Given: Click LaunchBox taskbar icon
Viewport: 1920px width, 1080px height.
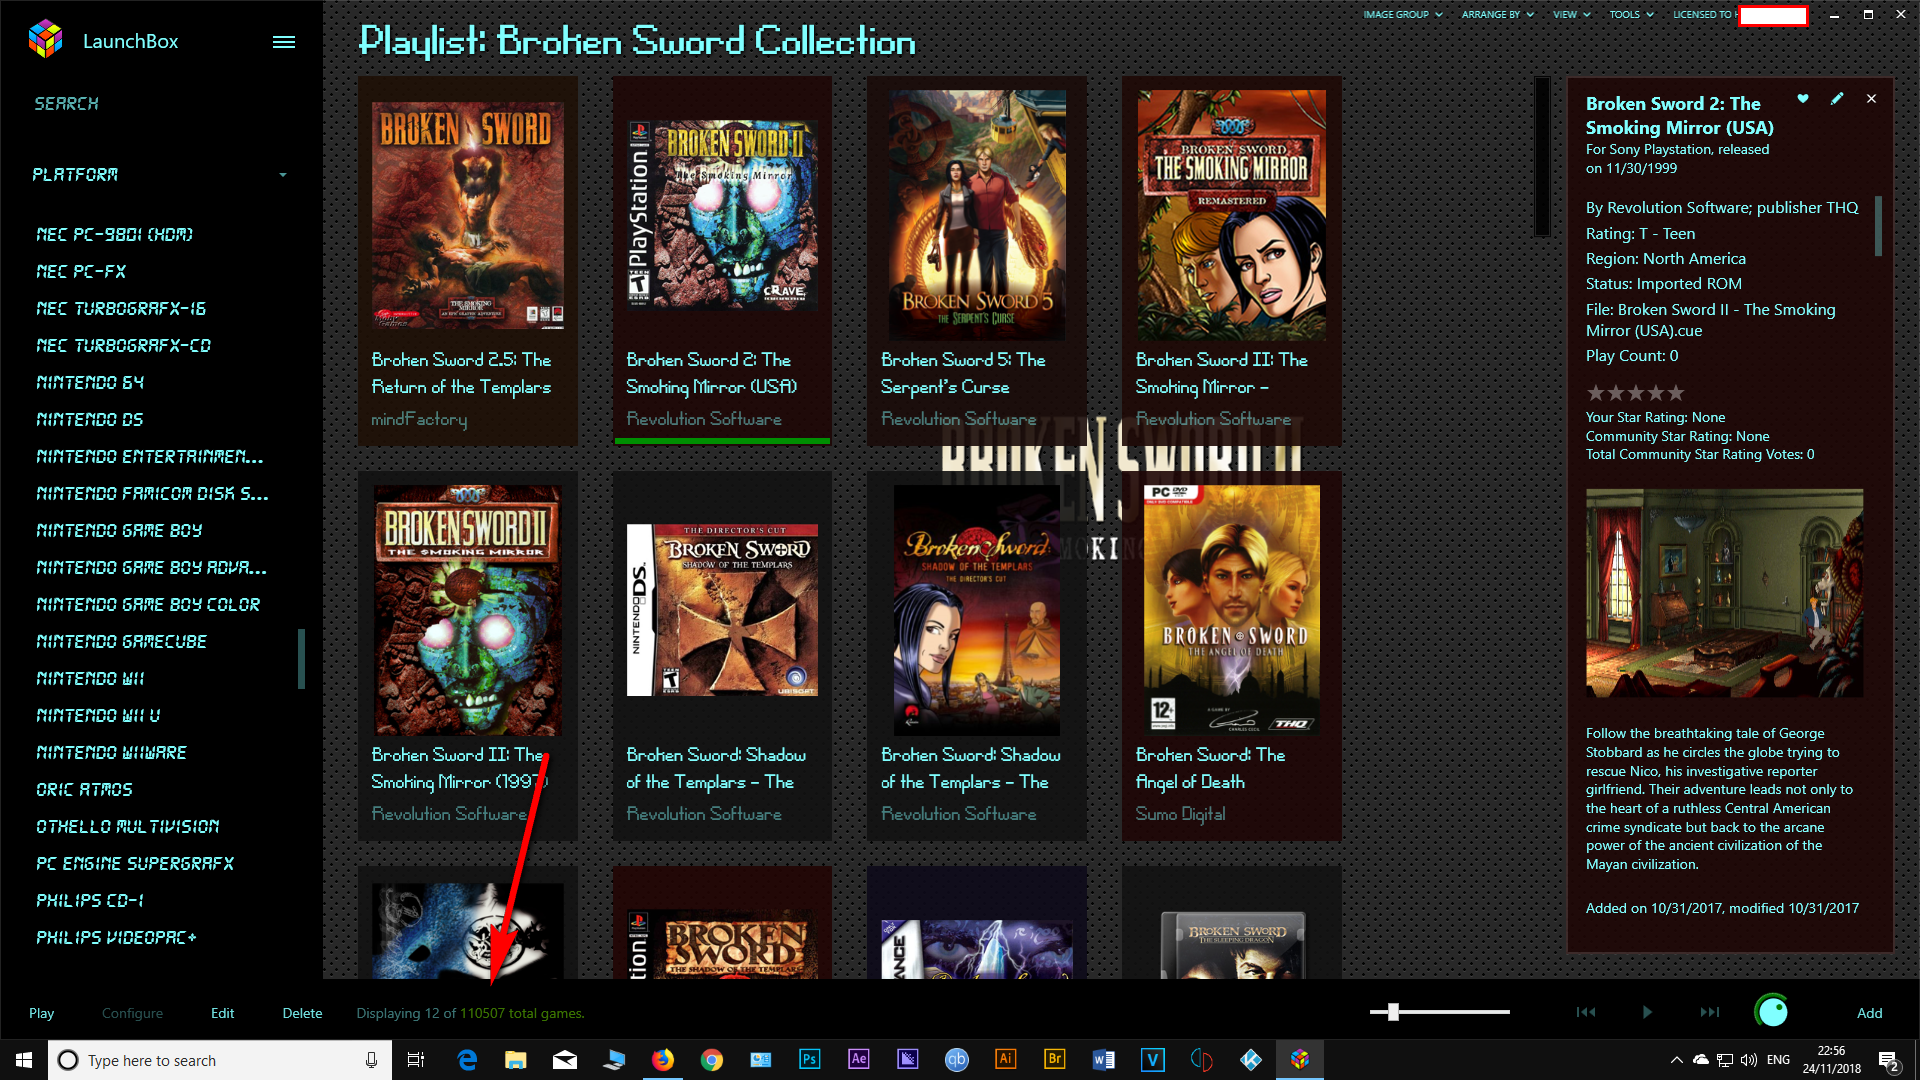Looking at the screenshot, I should coord(1300,1060).
